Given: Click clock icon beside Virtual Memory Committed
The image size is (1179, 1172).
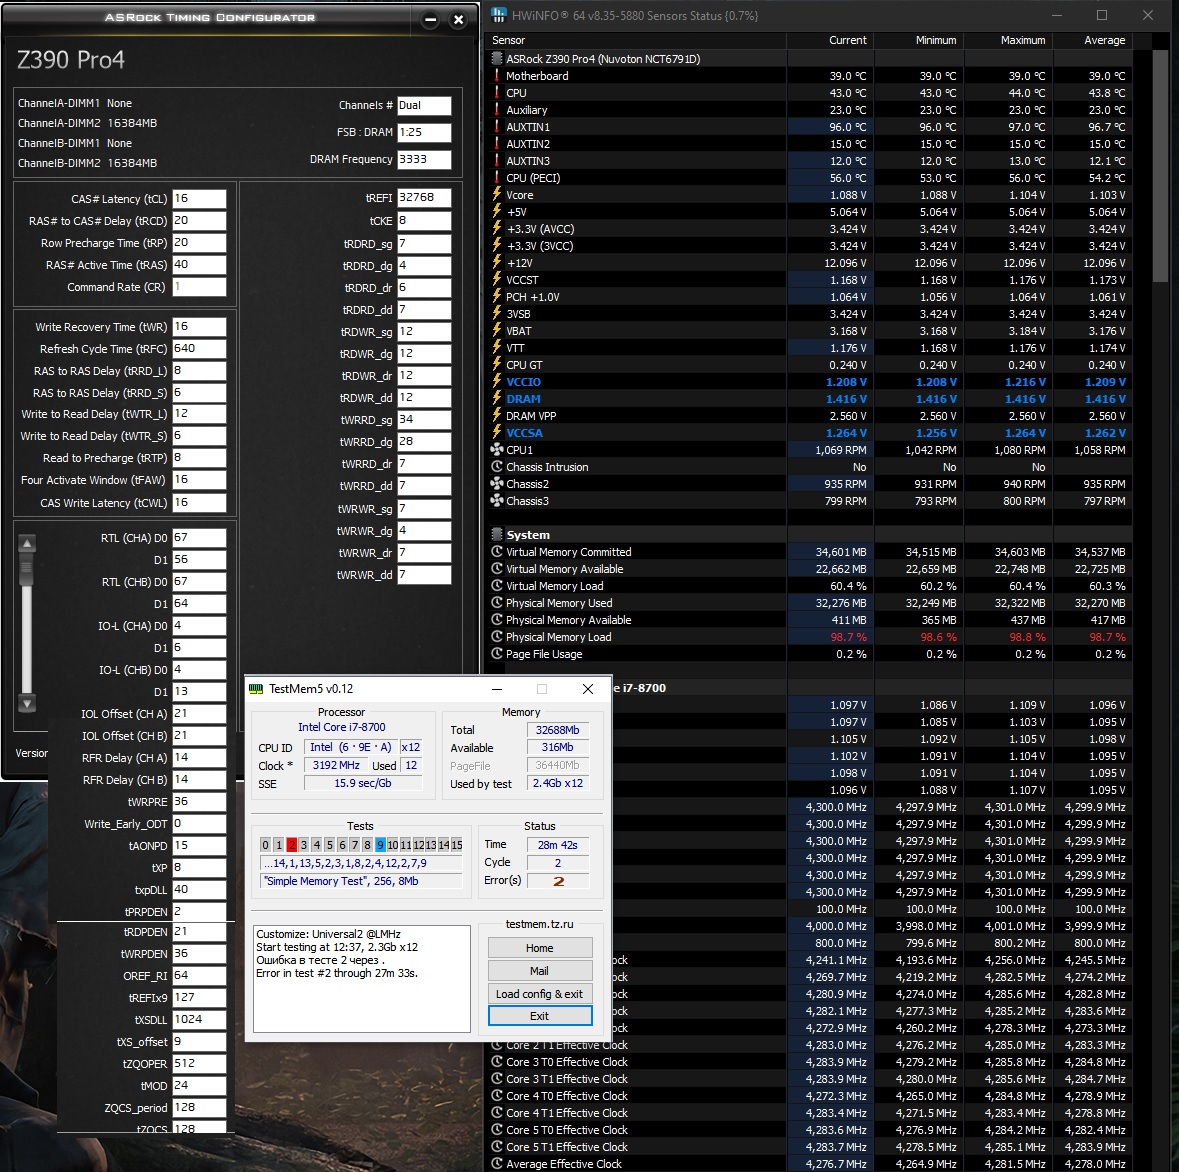Looking at the screenshot, I should 496,552.
